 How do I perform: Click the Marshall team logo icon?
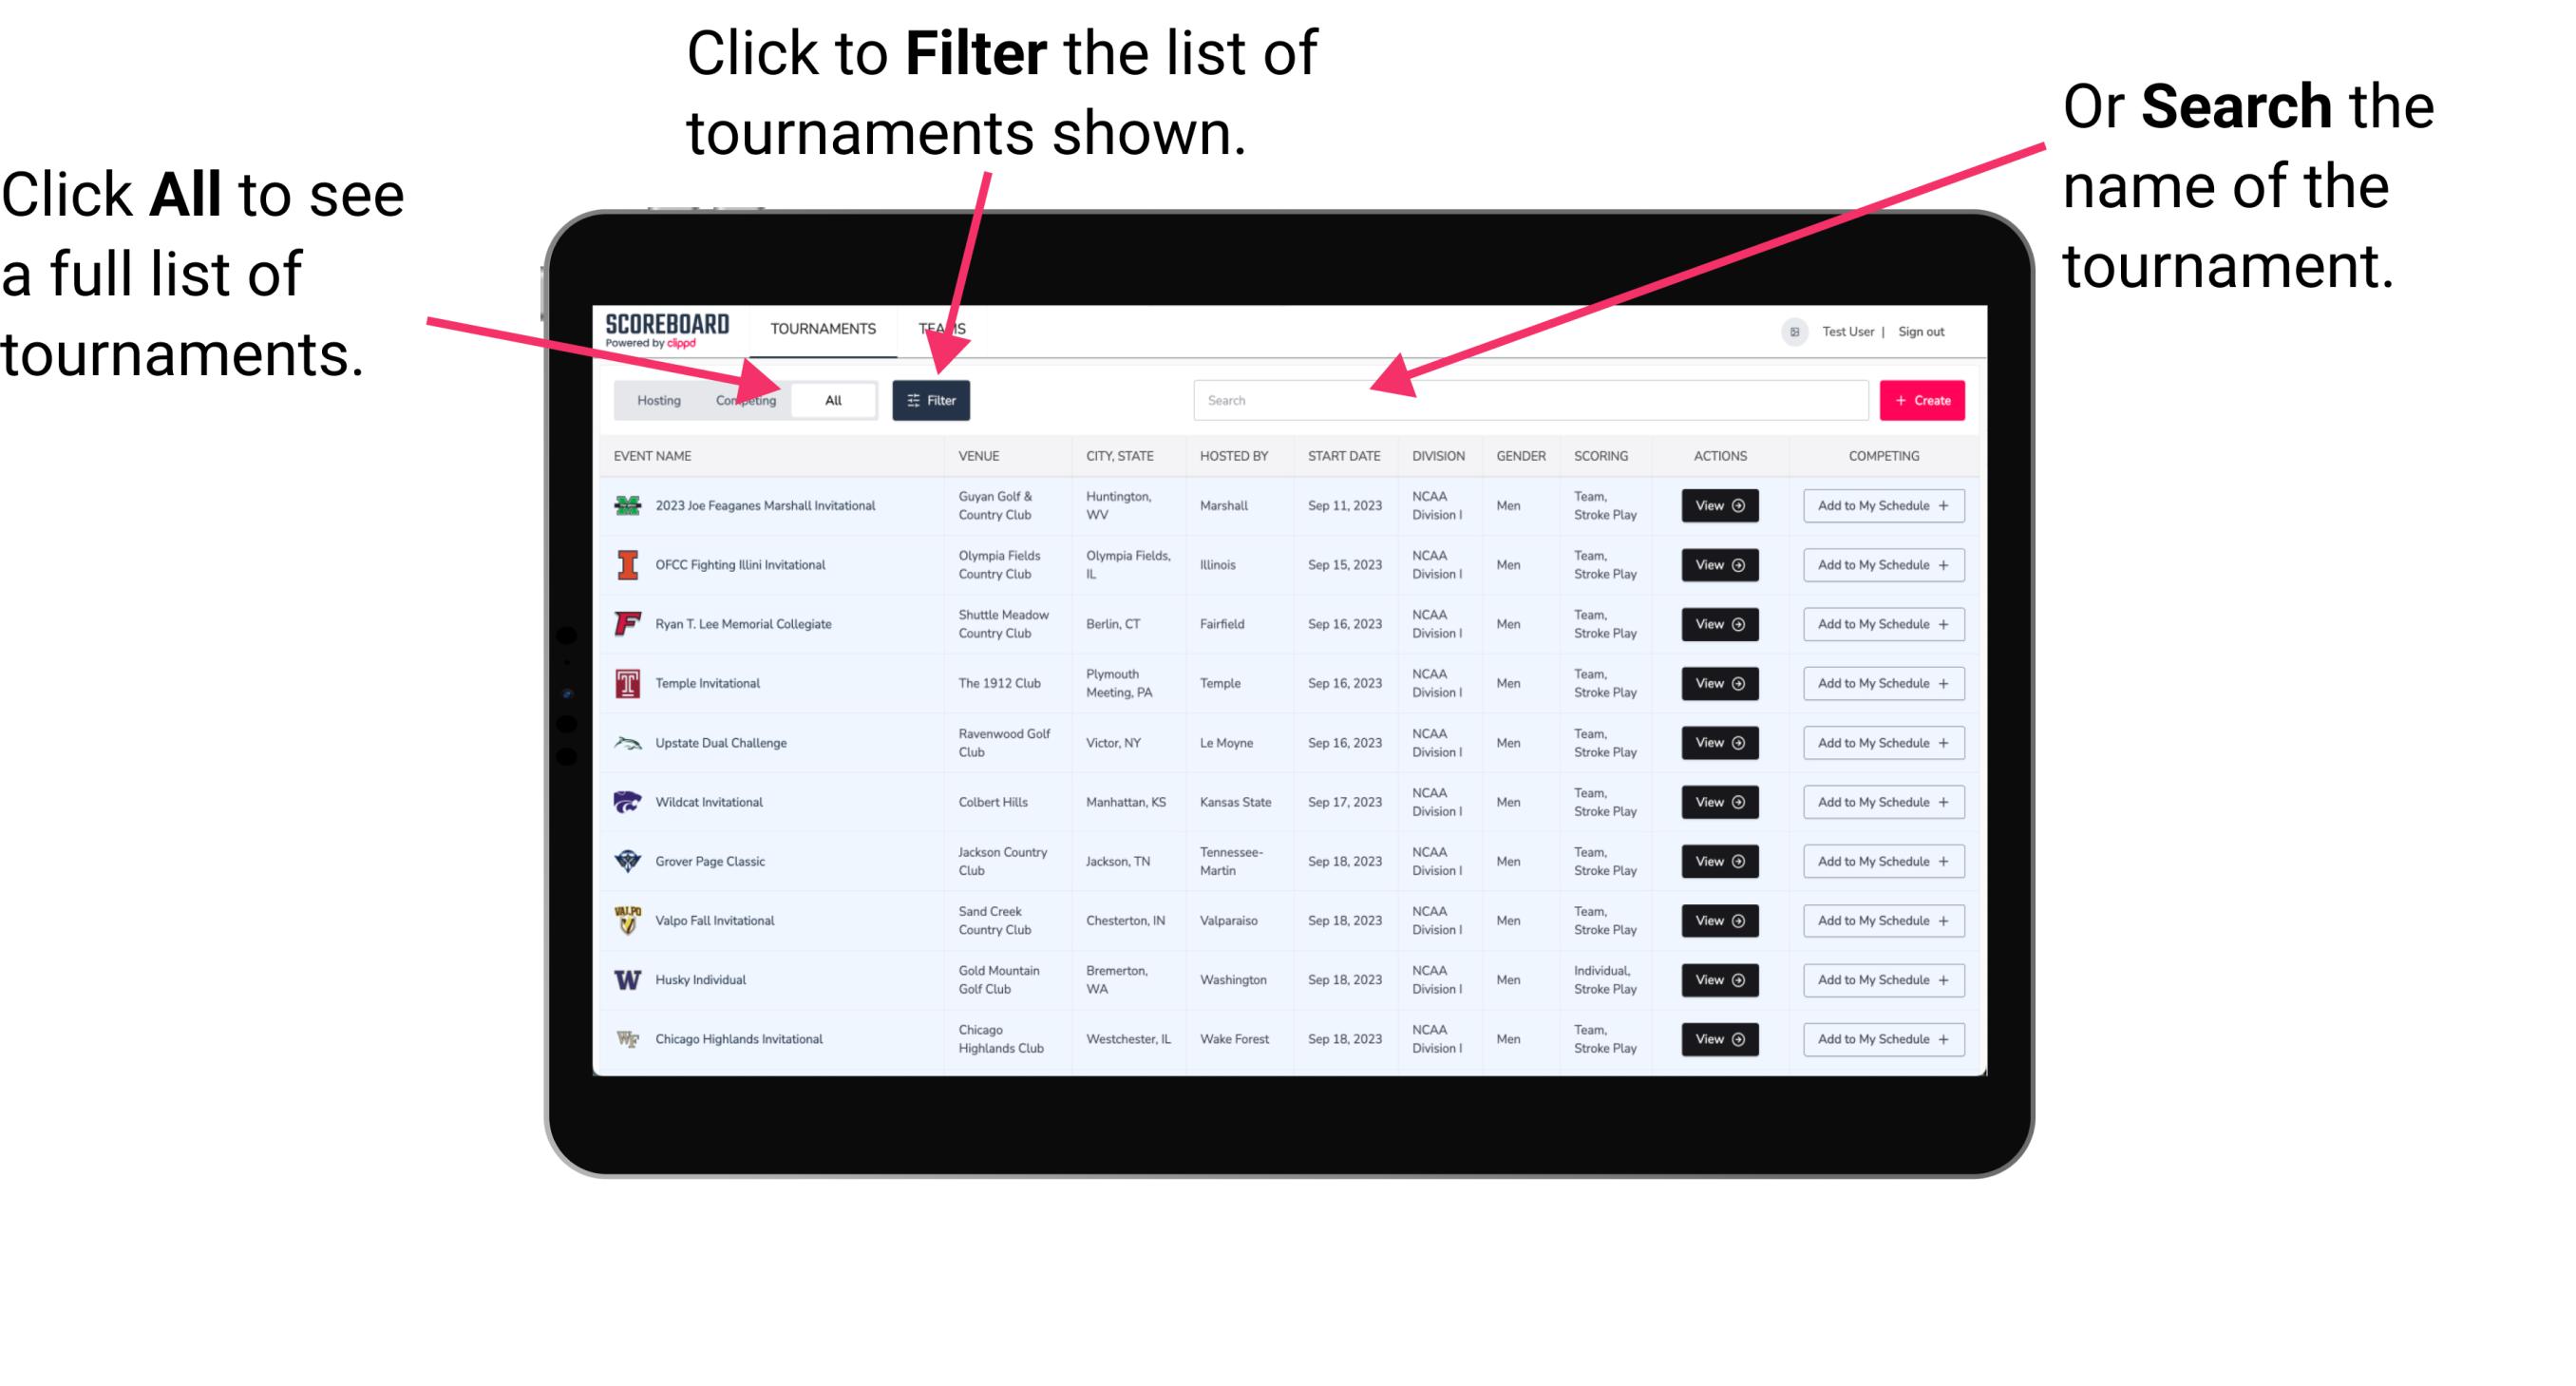point(626,507)
